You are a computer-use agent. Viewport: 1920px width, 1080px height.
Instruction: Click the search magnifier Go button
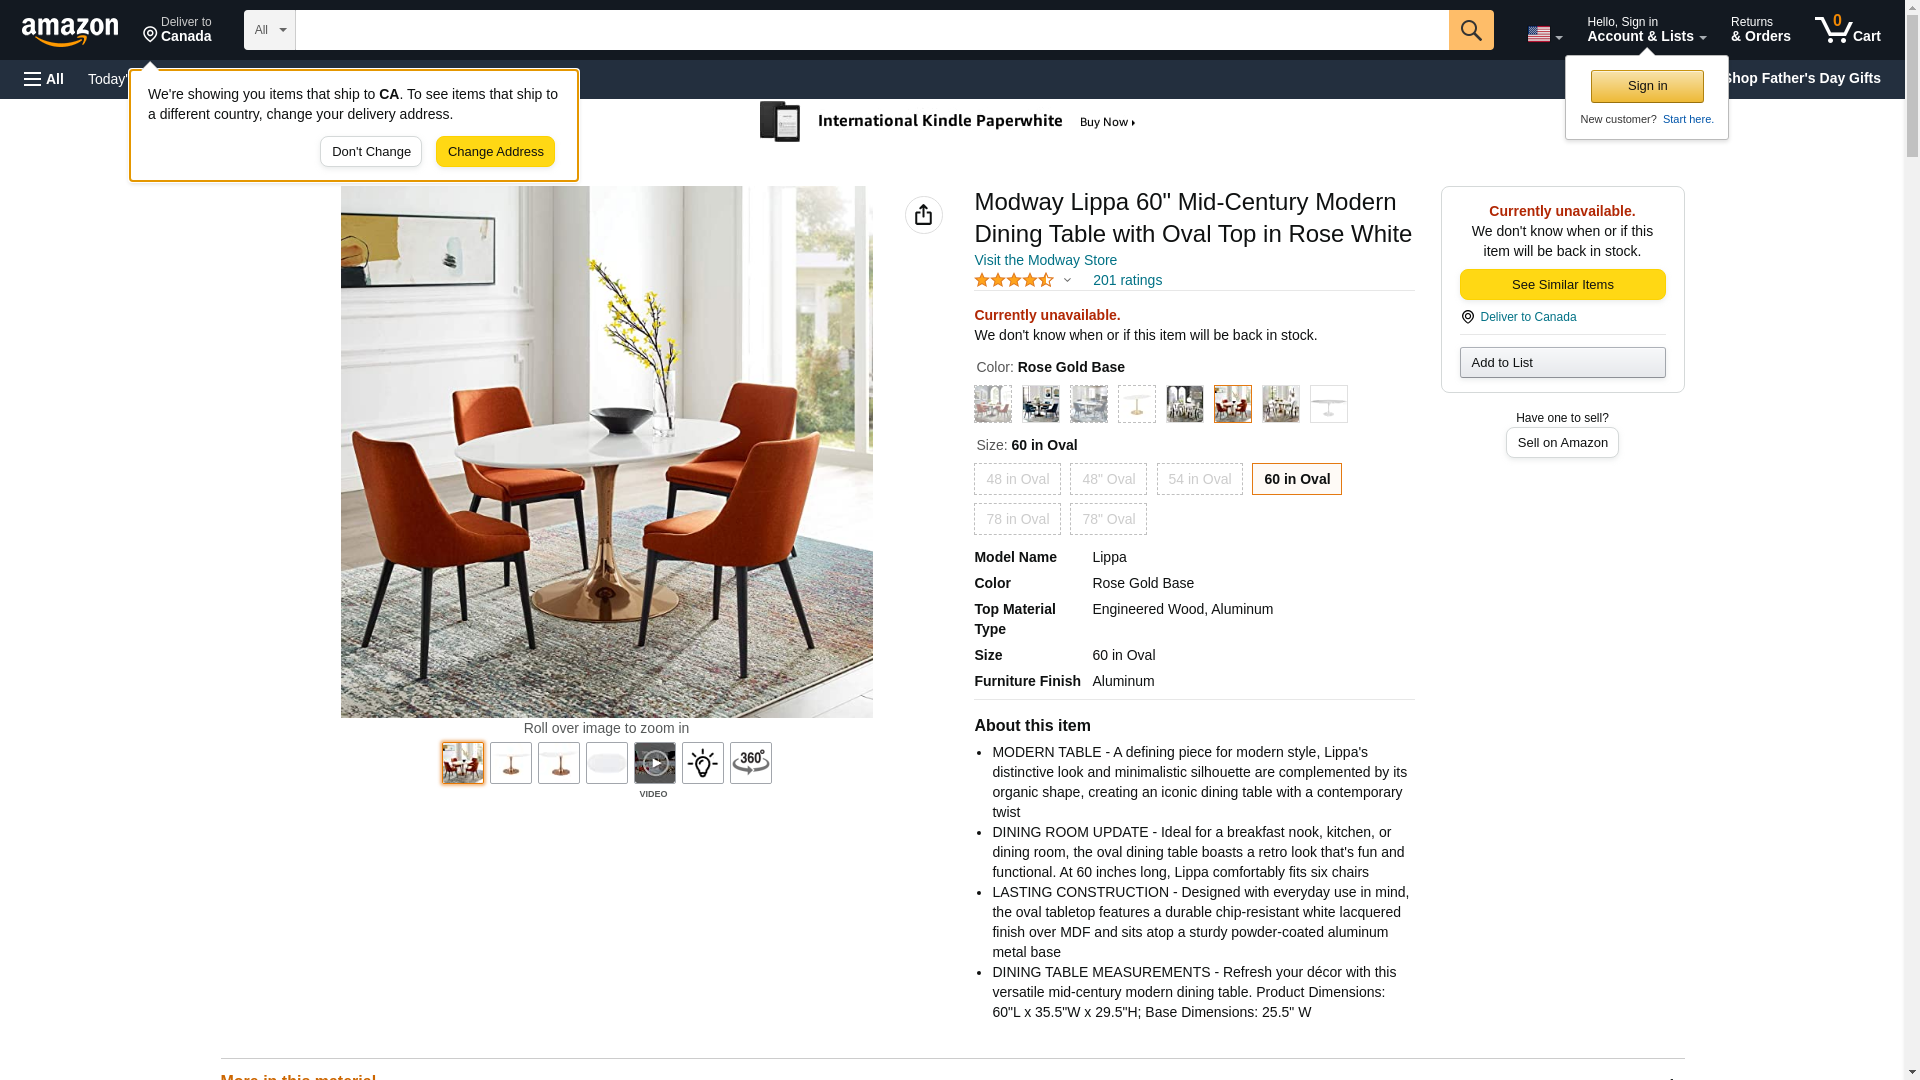coord(1470,30)
